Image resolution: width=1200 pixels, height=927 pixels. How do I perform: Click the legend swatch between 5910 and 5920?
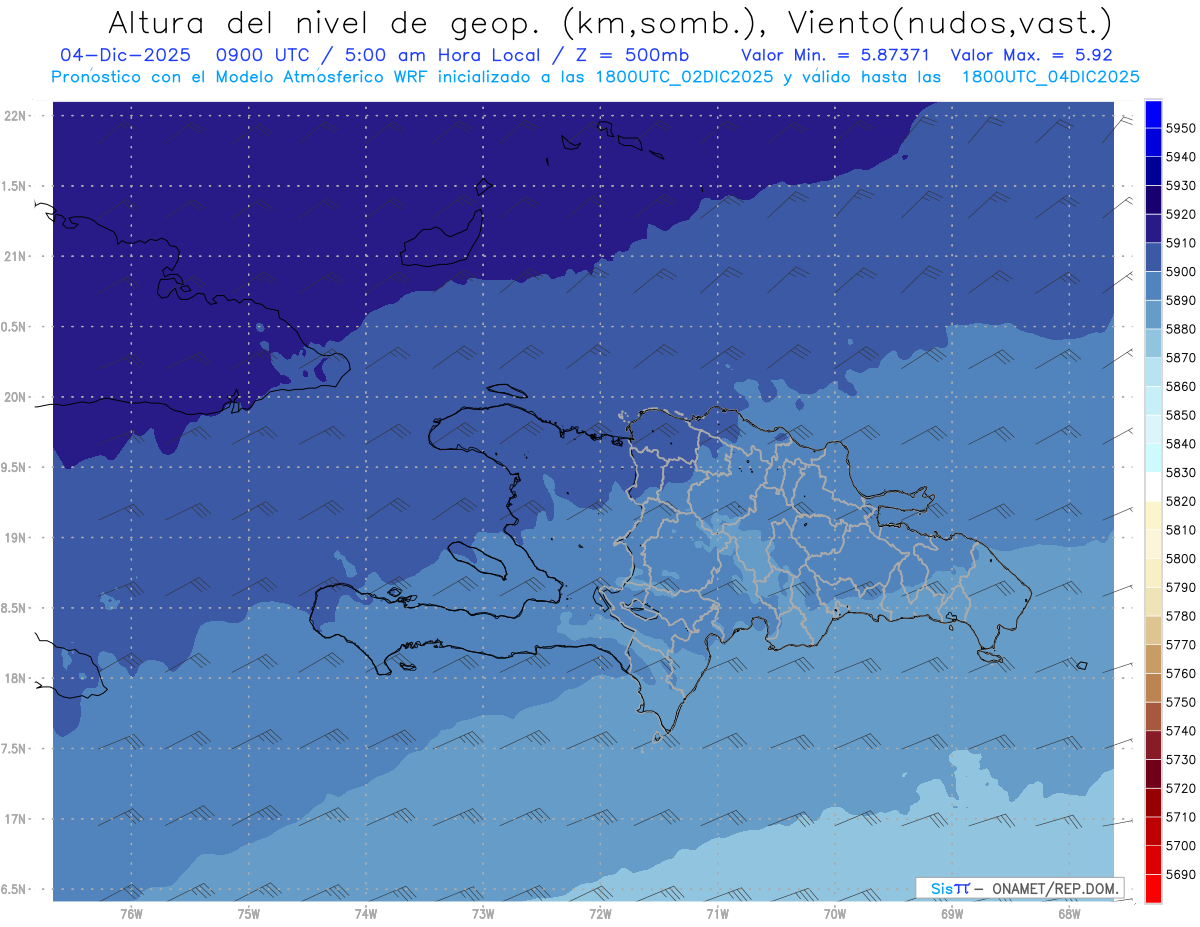[1153, 228]
